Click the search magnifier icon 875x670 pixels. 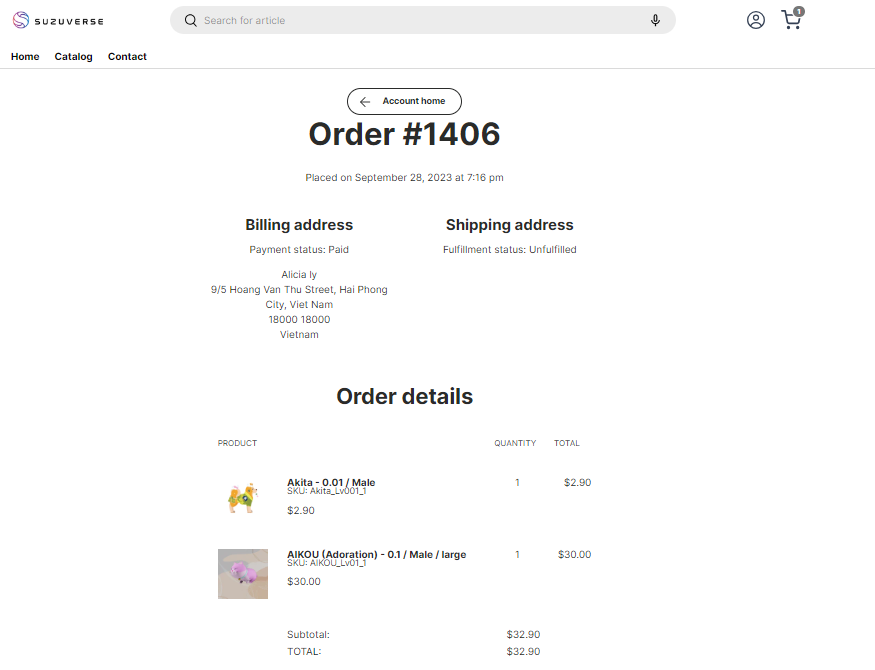pos(190,20)
